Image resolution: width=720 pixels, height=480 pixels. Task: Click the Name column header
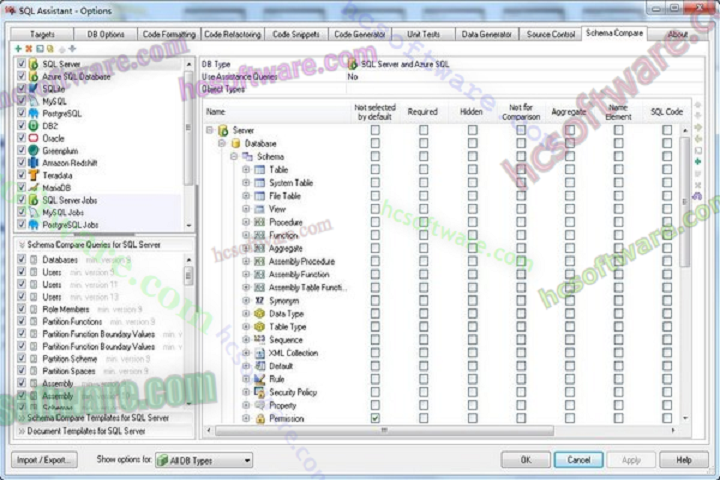coord(277,112)
